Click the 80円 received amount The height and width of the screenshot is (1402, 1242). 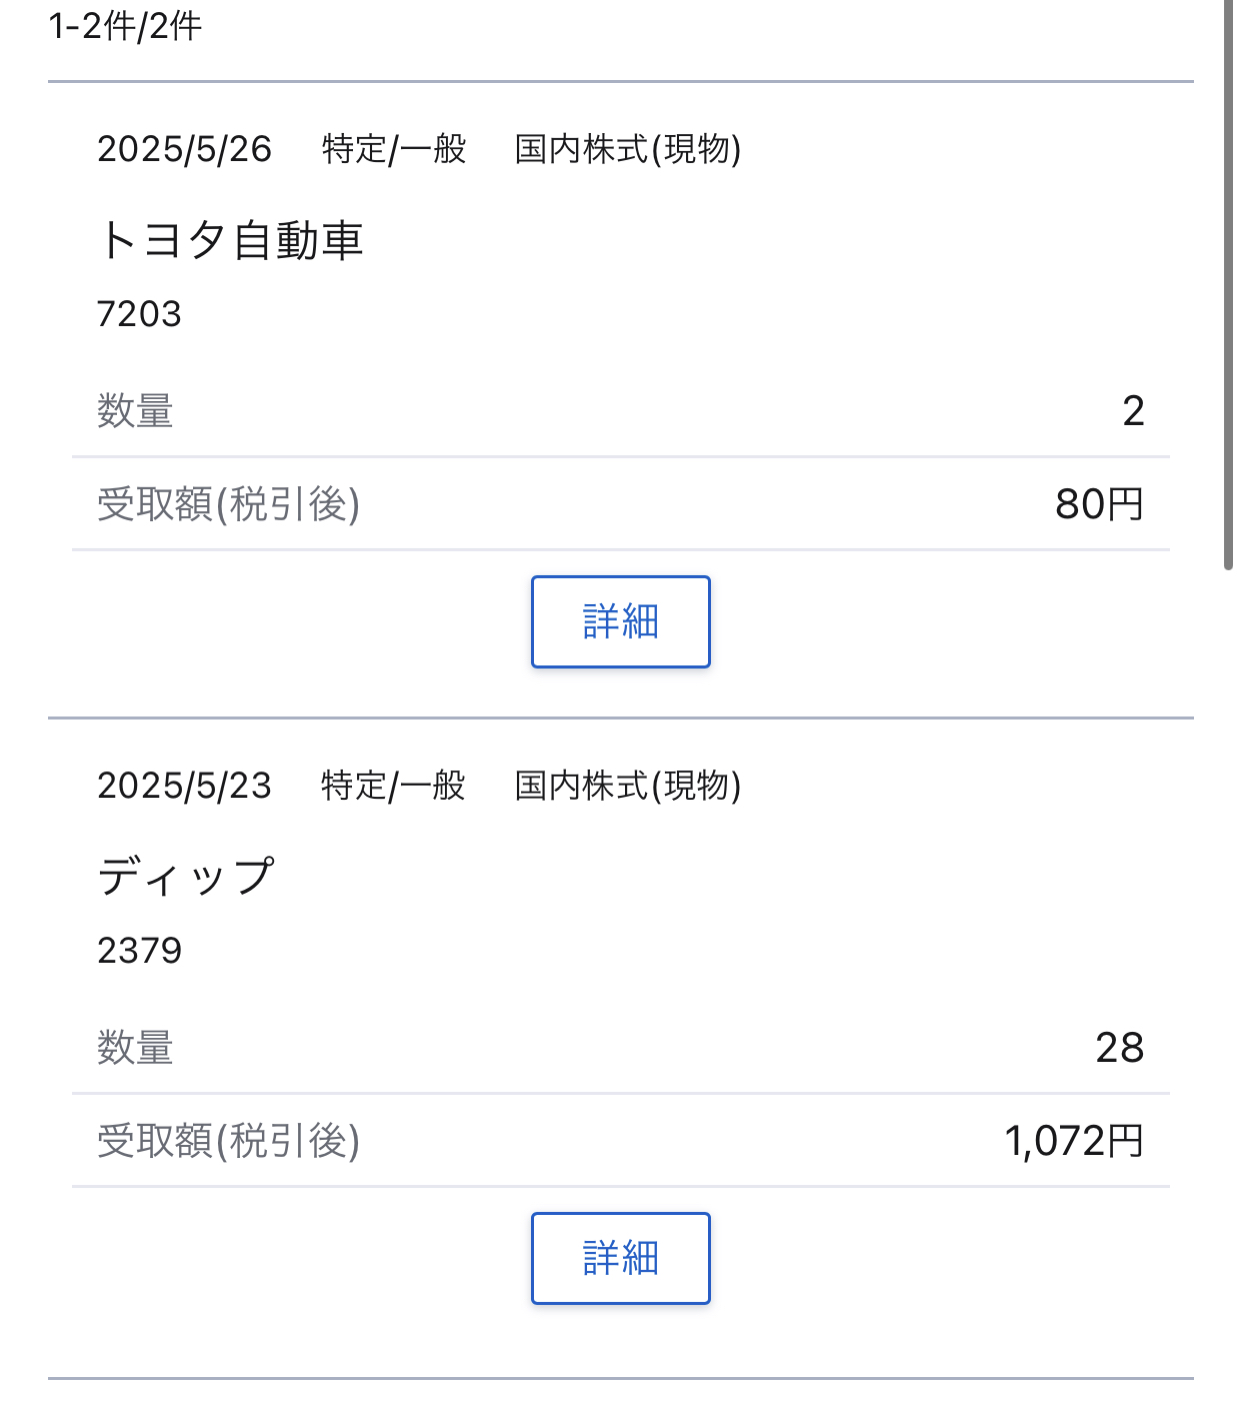[x=1099, y=504]
